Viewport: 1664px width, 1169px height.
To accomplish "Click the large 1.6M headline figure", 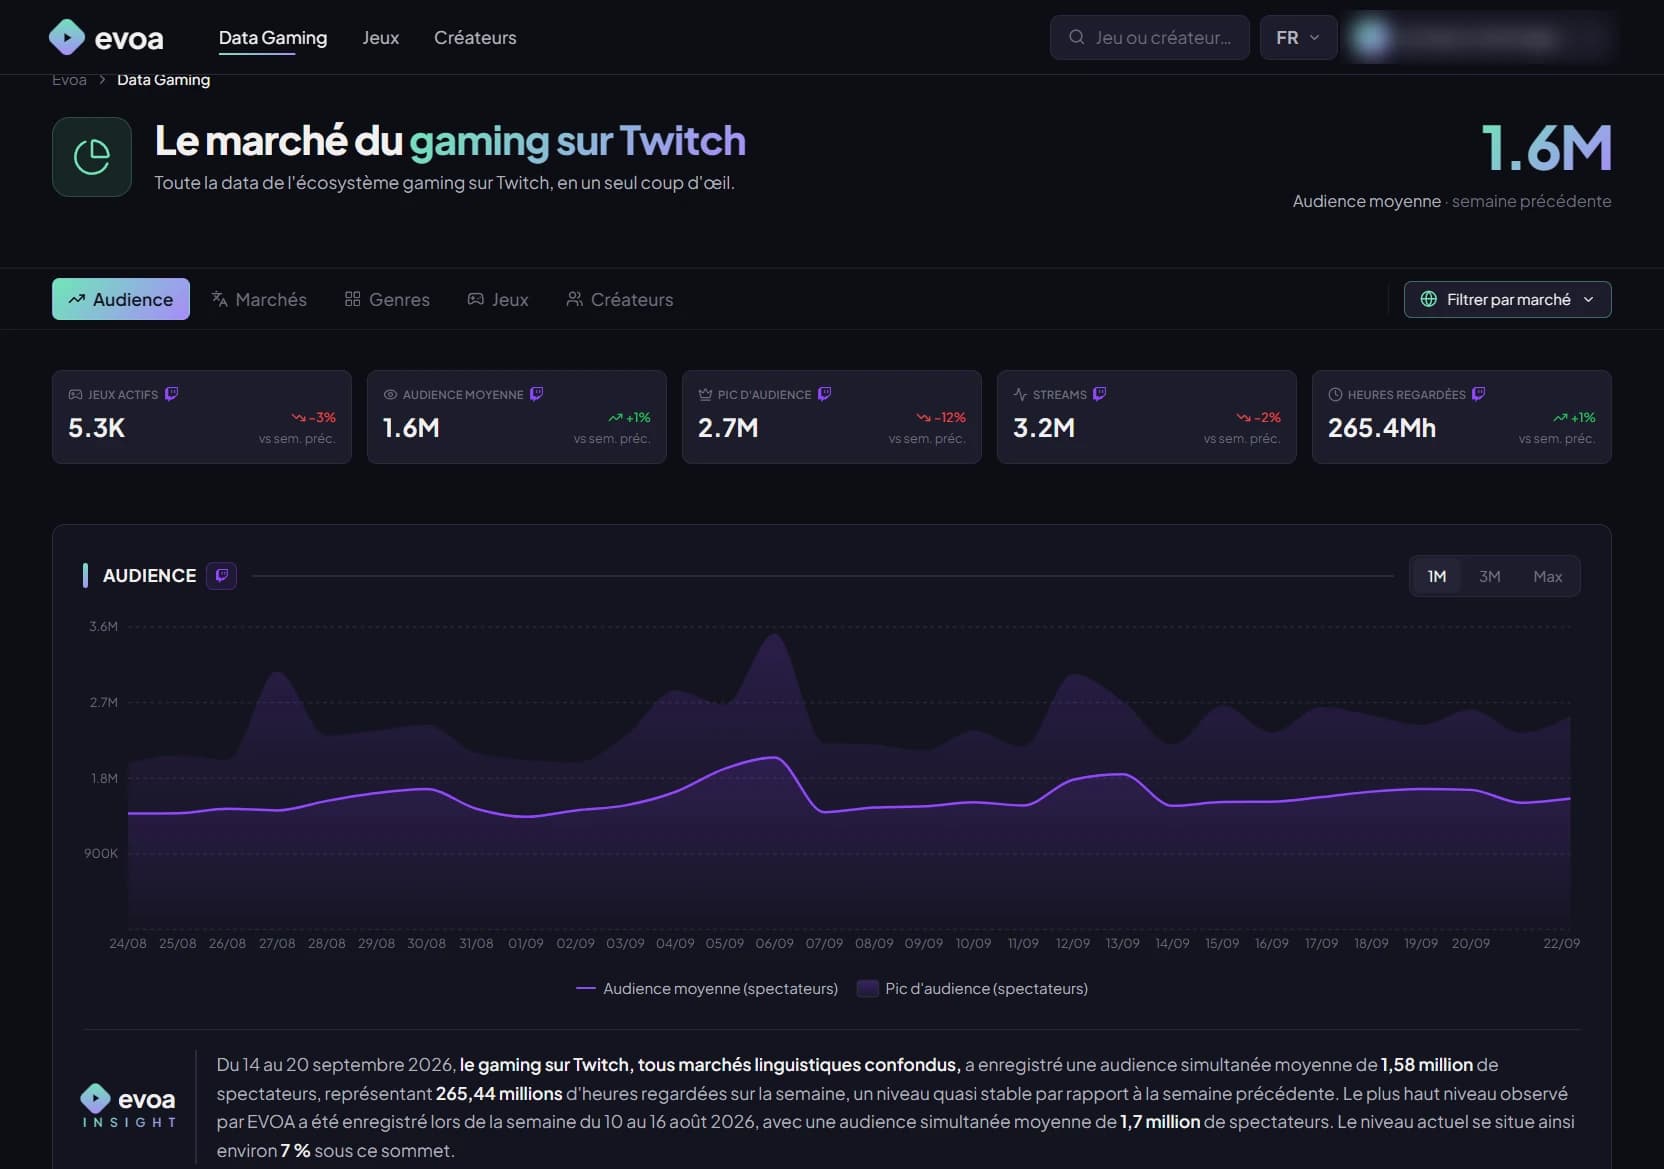I will [1546, 148].
